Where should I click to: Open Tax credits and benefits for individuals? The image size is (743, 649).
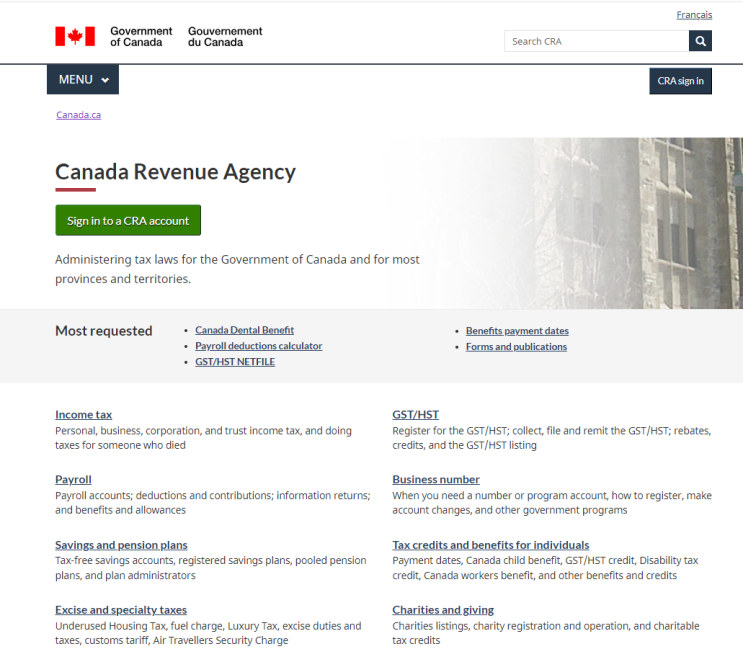[490, 545]
